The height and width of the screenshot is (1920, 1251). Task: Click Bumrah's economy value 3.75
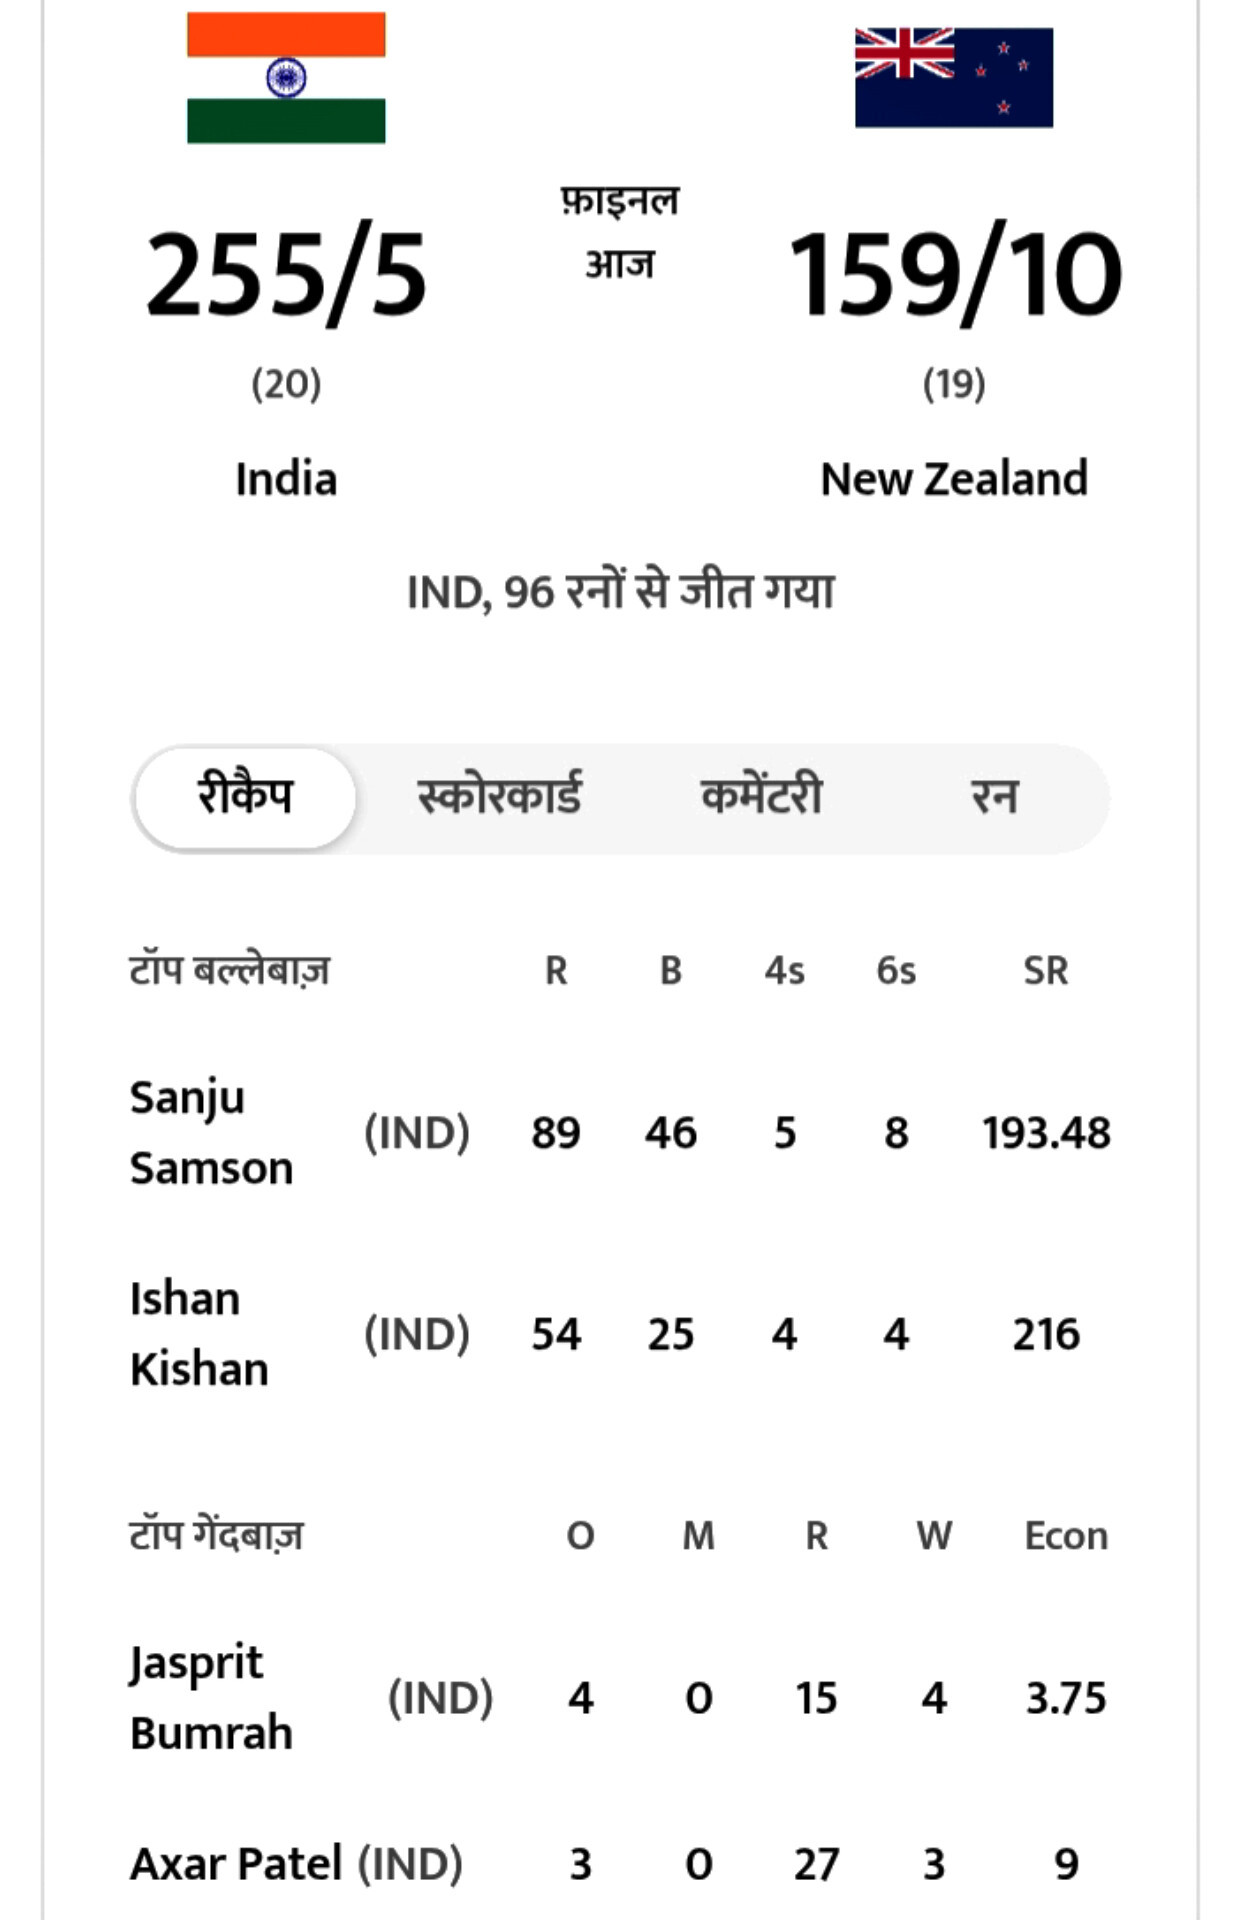1066,1698
